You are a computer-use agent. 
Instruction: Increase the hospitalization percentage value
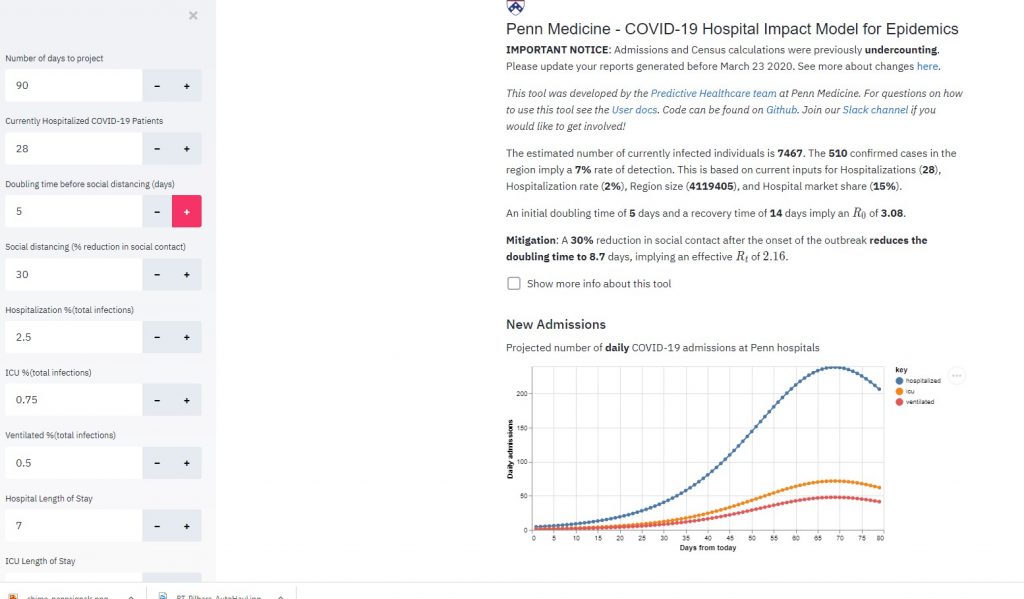[186, 337]
